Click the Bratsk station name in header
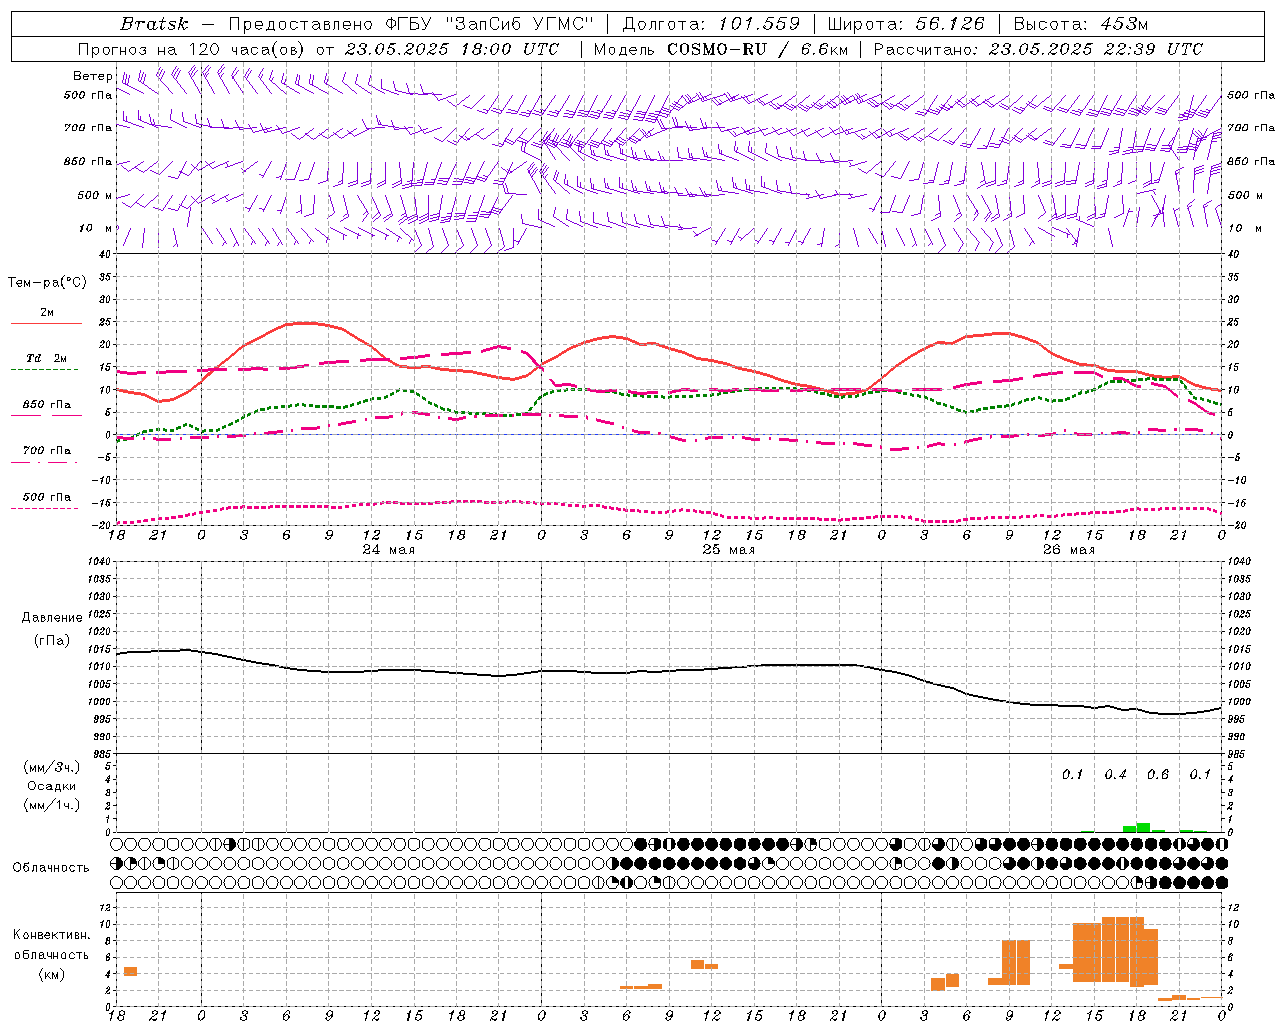Viewport: 1280px width, 1024px height. [154, 24]
